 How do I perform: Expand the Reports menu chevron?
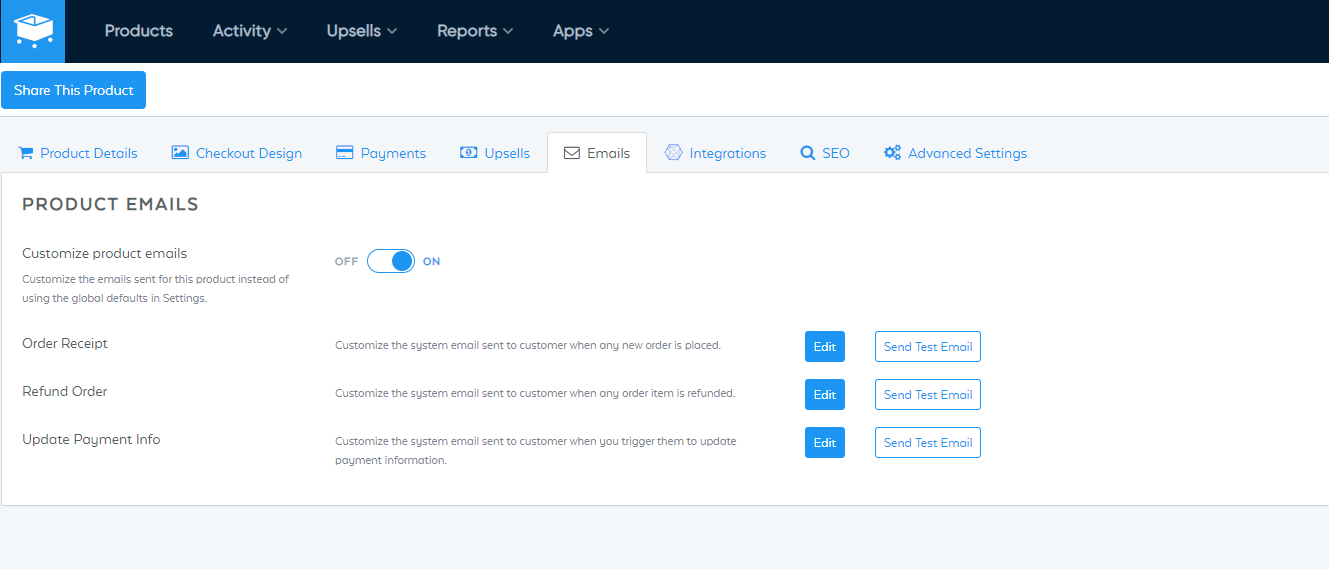(x=508, y=31)
